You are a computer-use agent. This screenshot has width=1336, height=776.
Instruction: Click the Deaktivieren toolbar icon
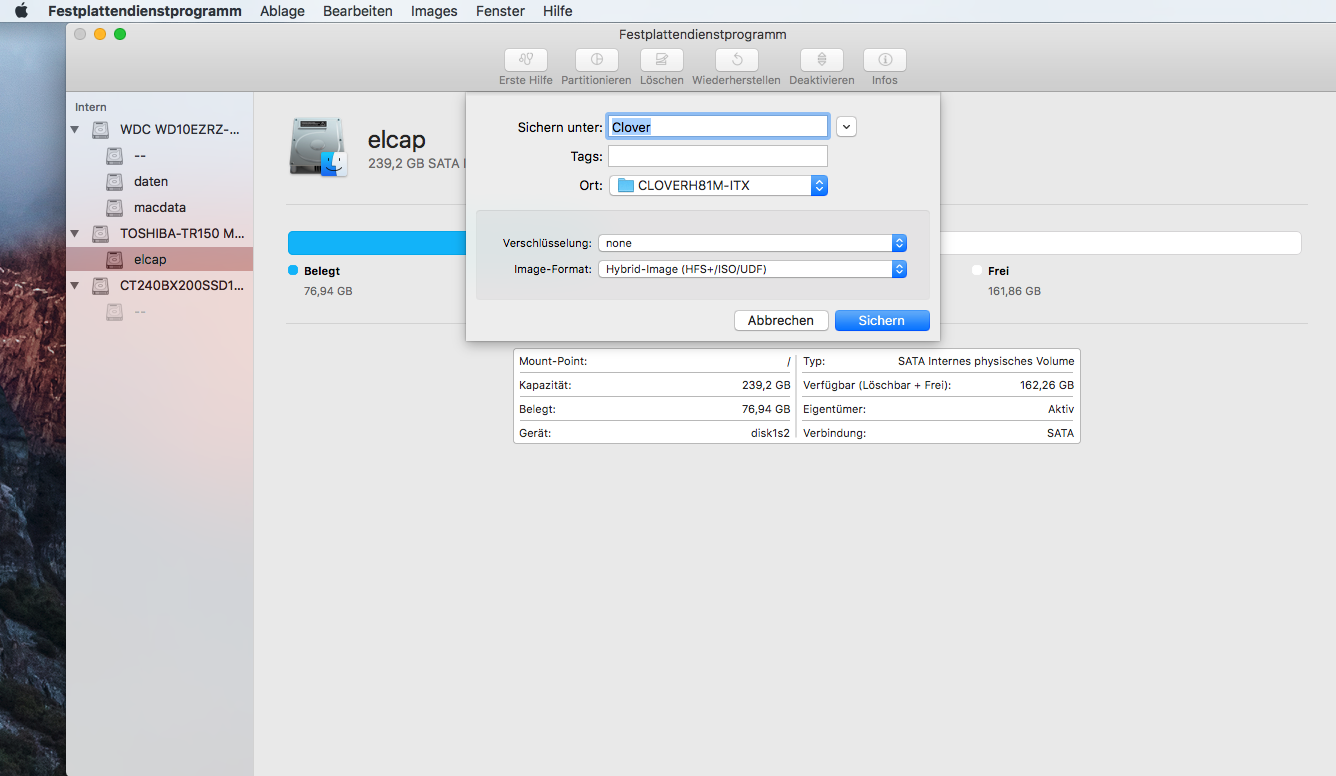click(821, 60)
